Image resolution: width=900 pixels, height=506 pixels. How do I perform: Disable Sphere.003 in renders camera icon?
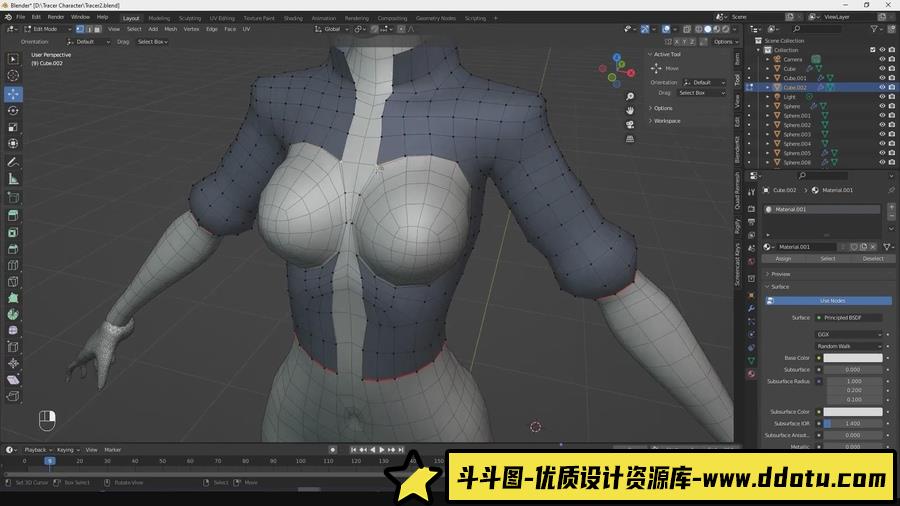891,134
